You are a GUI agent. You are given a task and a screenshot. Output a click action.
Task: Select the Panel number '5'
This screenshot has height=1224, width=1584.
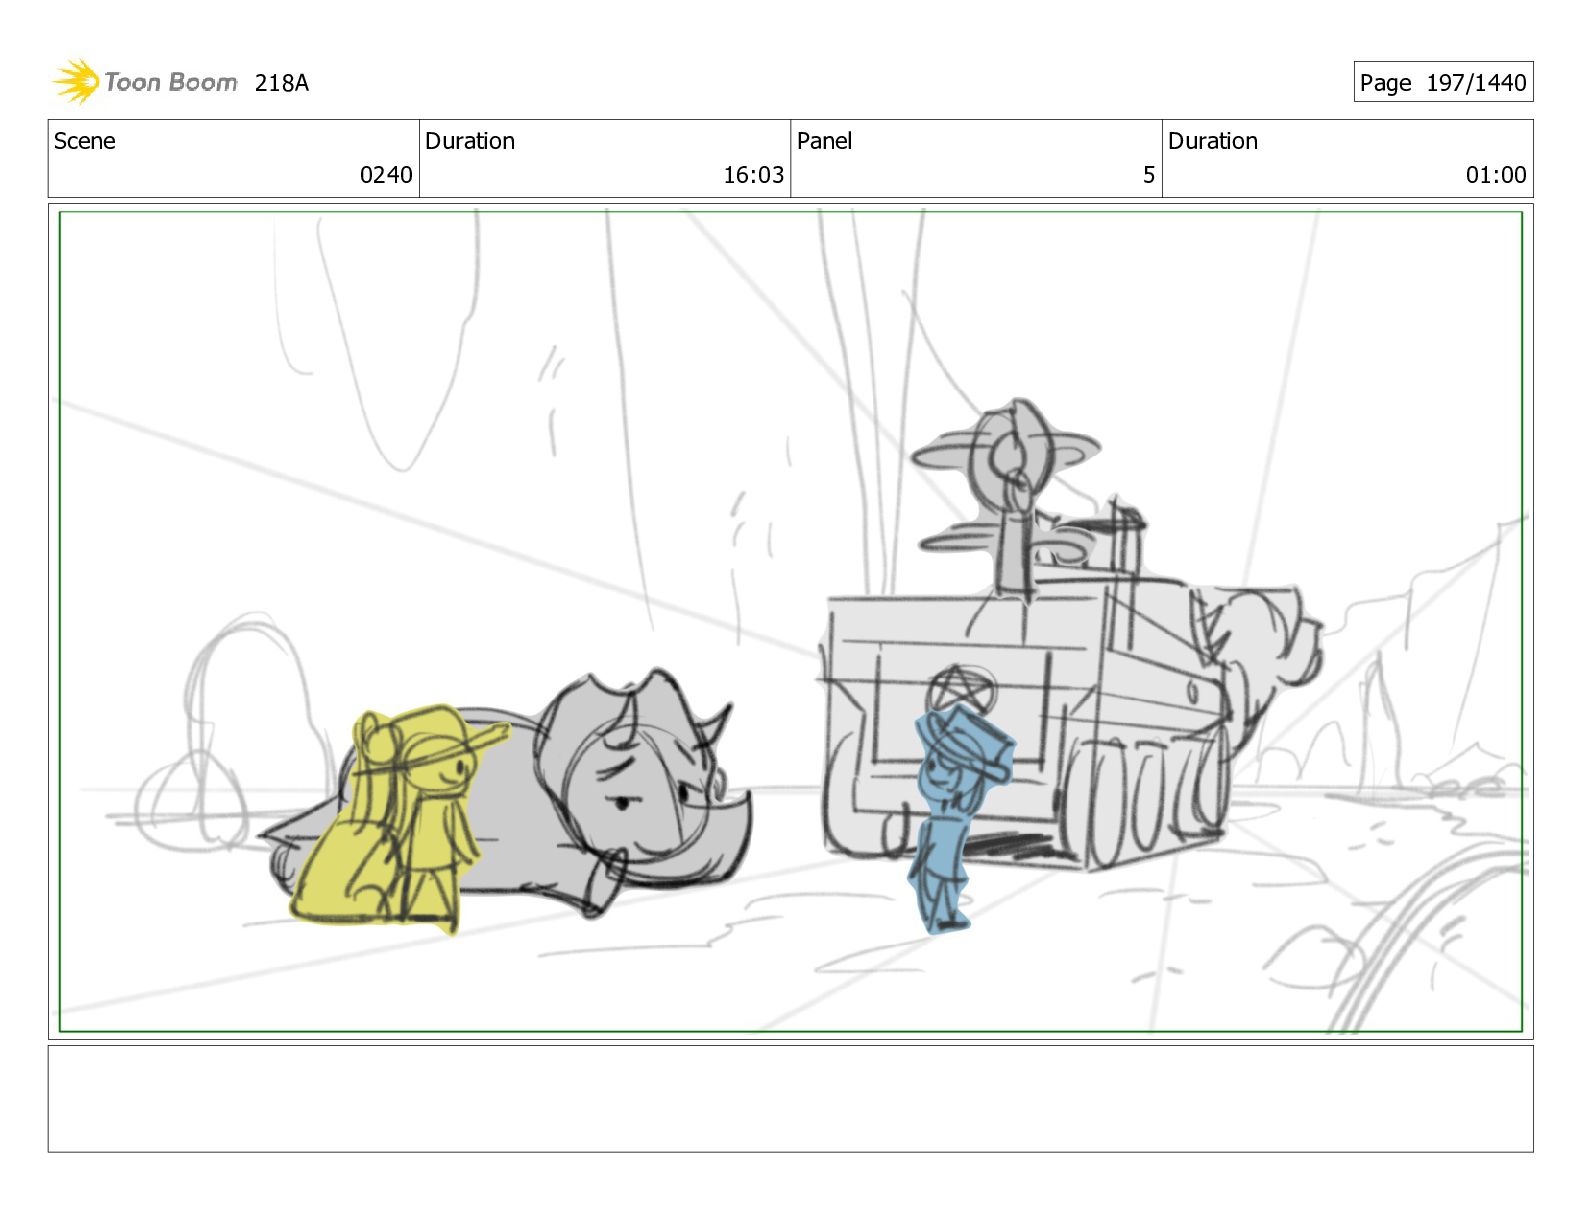tap(1149, 175)
